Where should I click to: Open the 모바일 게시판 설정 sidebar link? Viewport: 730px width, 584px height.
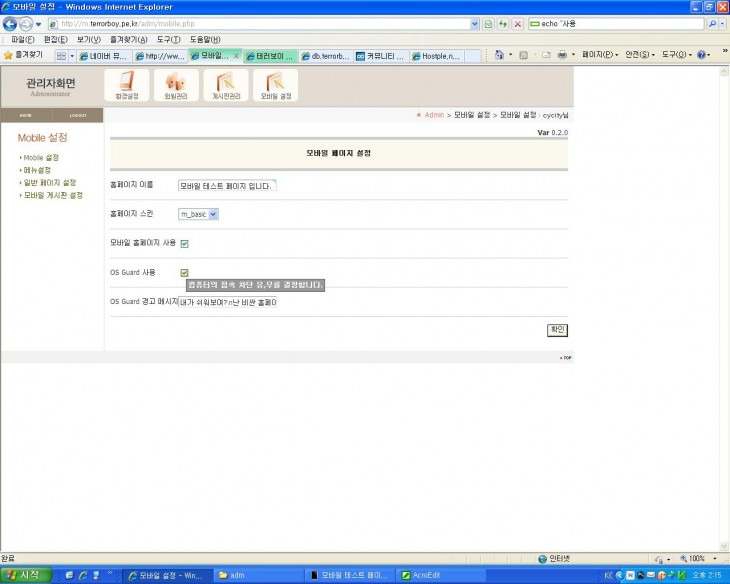click(x=52, y=195)
